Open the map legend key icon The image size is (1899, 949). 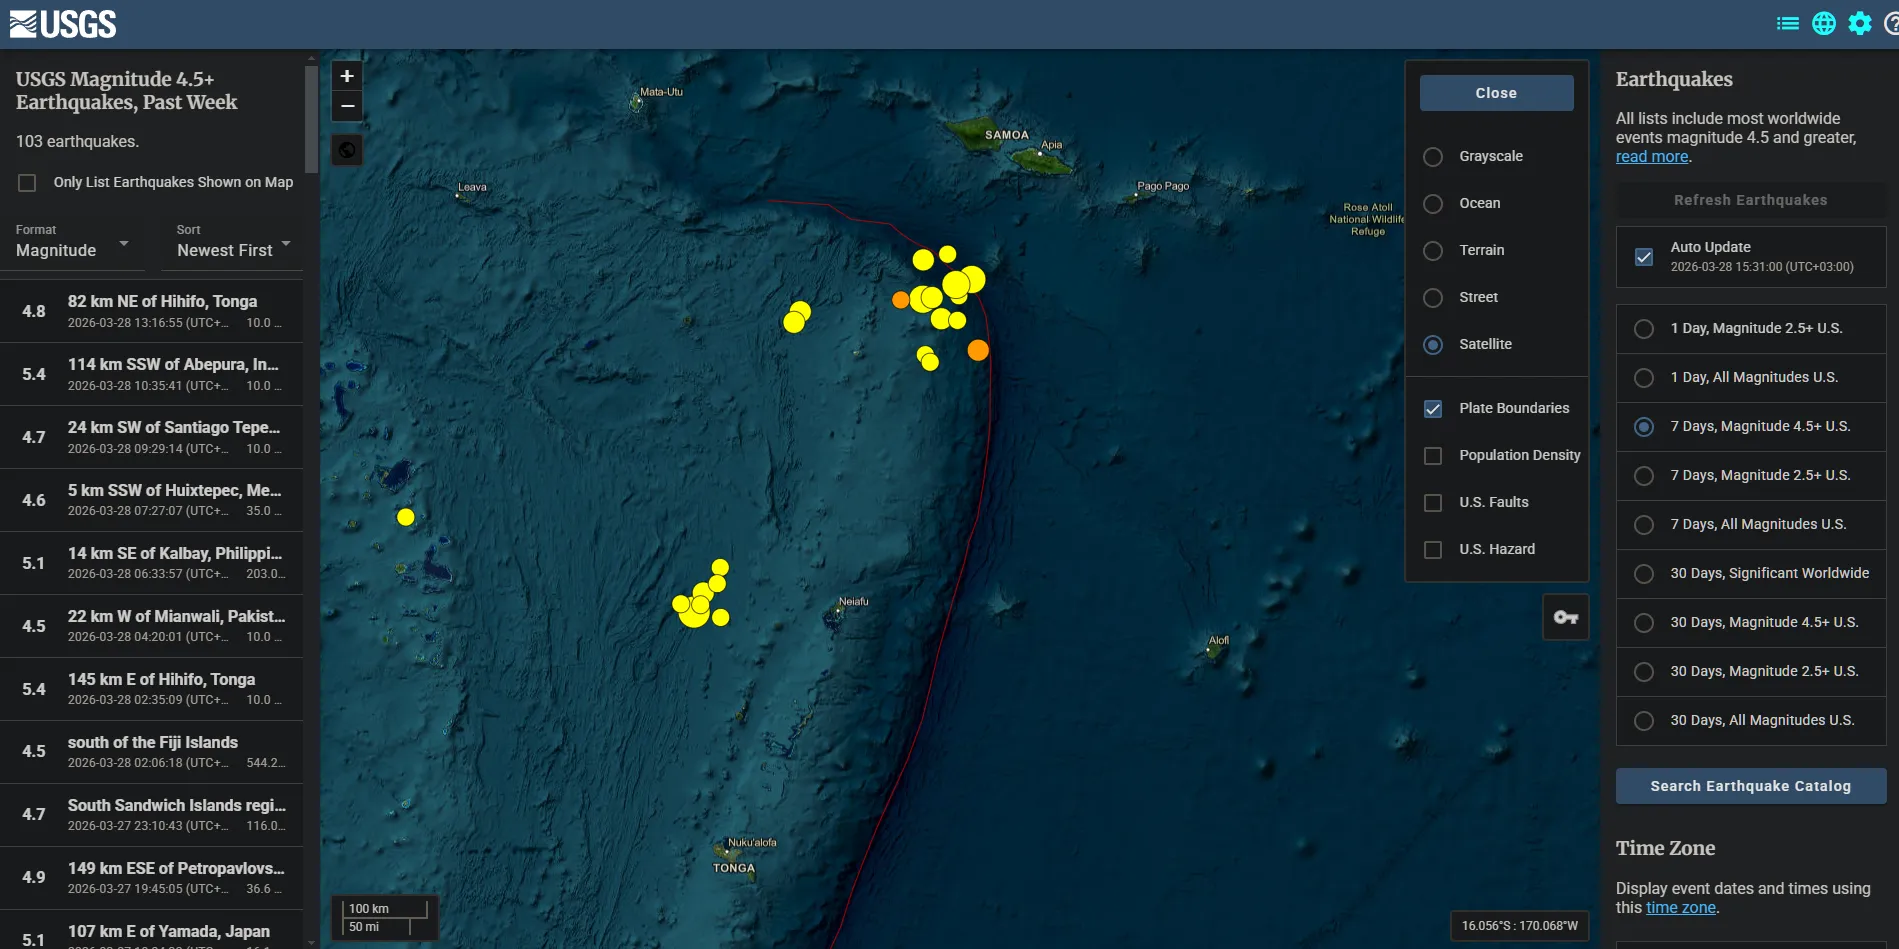[1565, 618]
